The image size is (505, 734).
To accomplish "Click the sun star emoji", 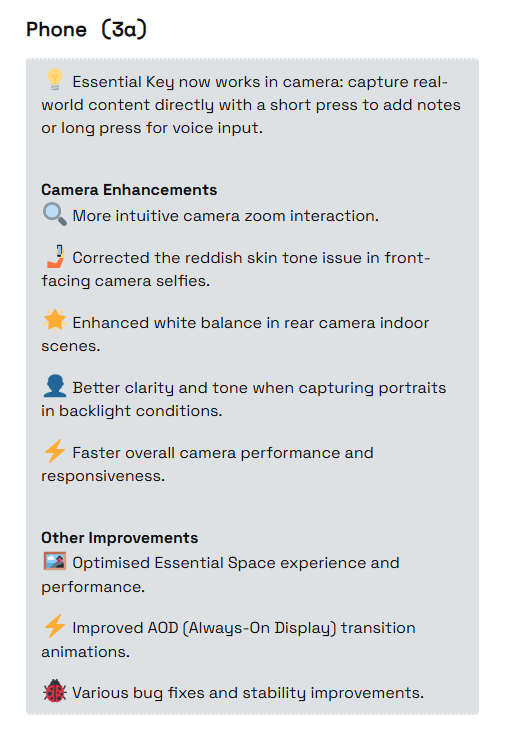I will 55,321.
